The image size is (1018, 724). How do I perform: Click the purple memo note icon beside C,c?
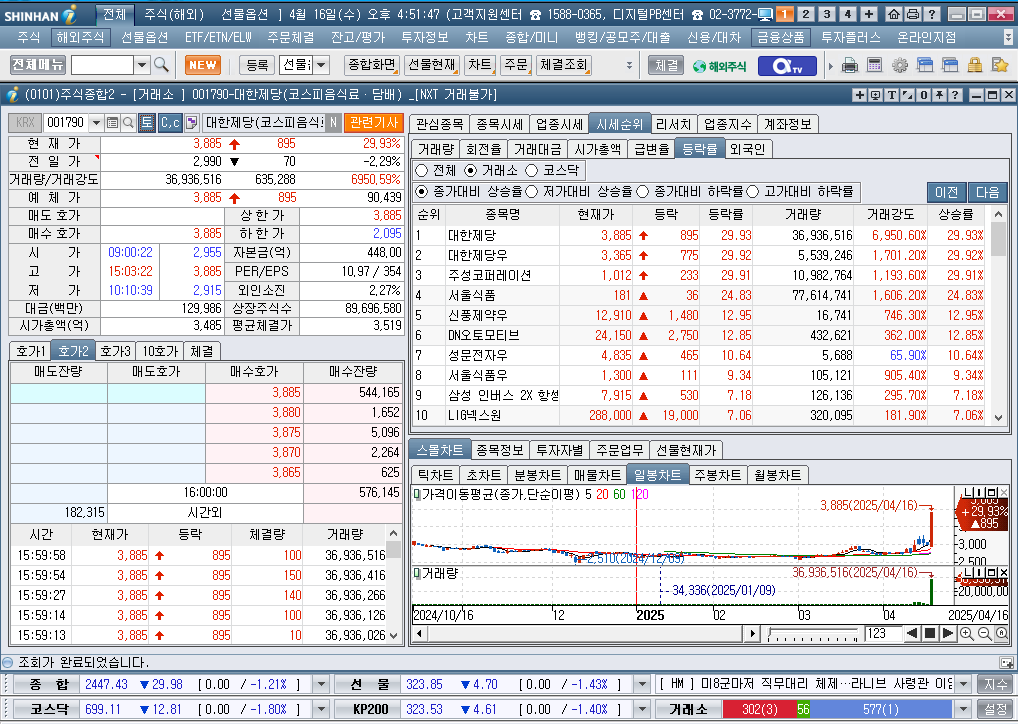(191, 123)
